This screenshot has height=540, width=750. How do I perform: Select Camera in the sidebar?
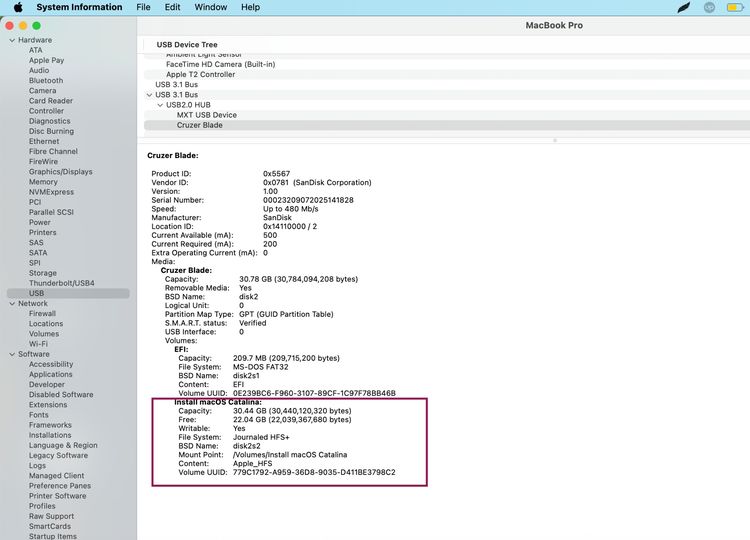click(x=43, y=91)
